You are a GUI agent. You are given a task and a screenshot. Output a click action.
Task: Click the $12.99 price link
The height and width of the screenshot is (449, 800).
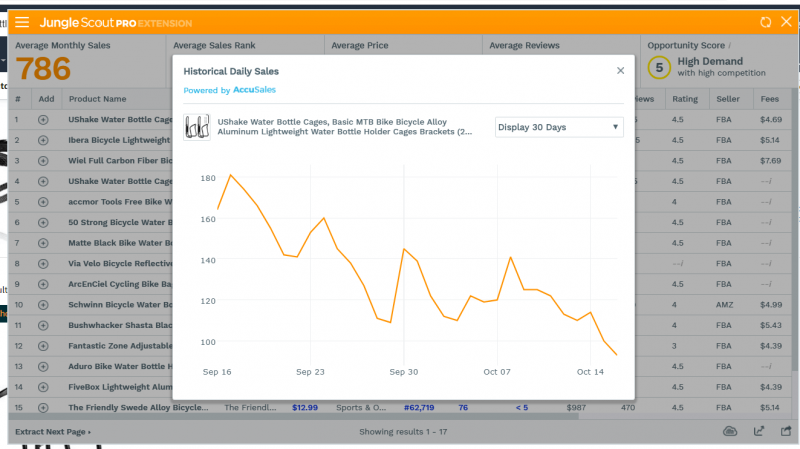coord(305,408)
